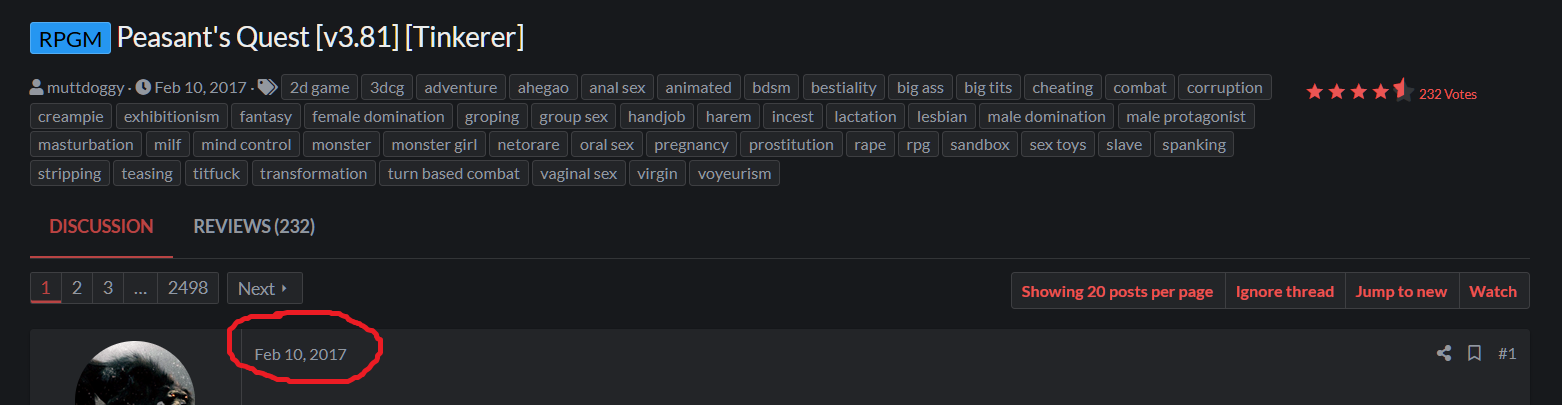This screenshot has width=1562, height=405.
Task: Click the tags icon before the tag list
Action: pos(267,87)
